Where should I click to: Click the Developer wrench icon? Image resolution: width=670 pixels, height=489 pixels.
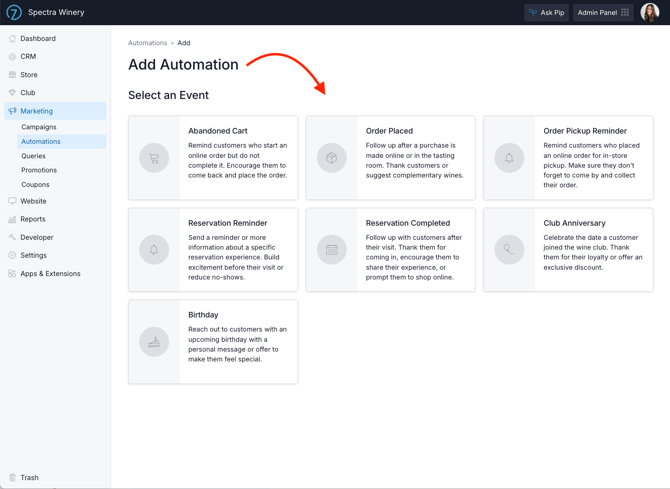12,237
